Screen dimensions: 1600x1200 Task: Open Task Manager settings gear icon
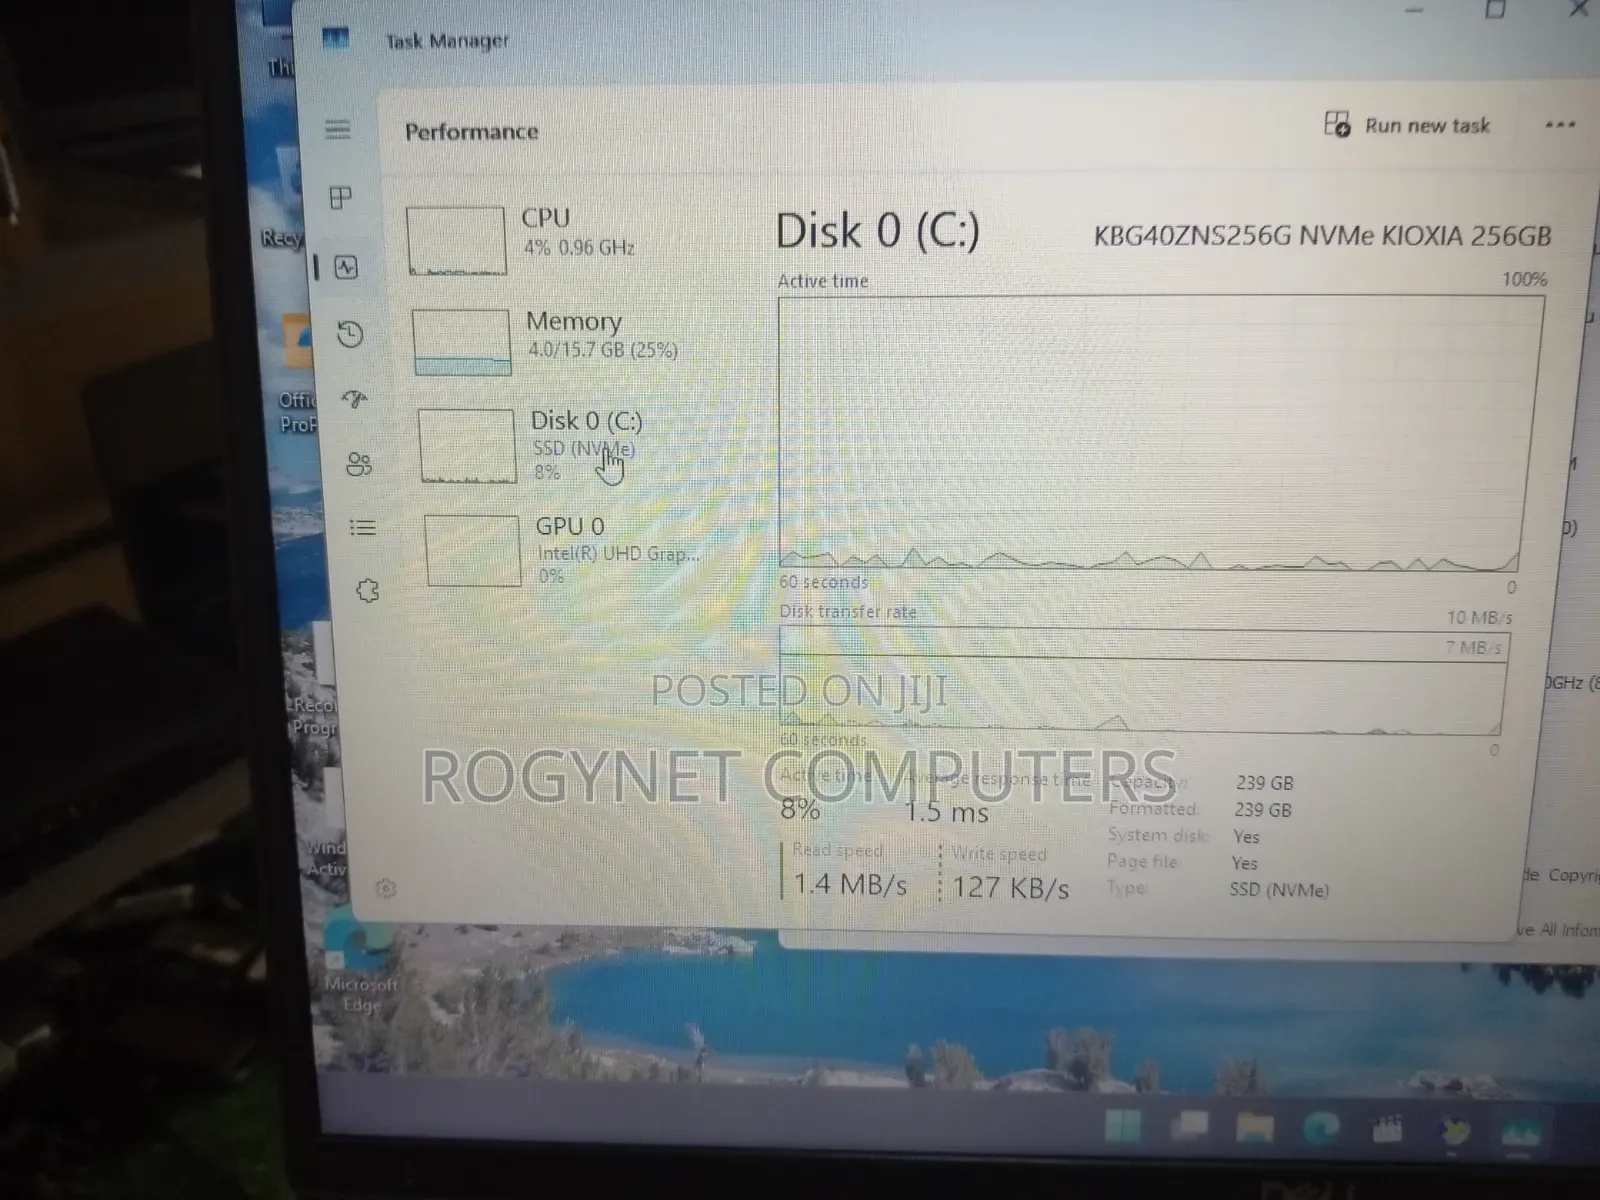point(386,888)
